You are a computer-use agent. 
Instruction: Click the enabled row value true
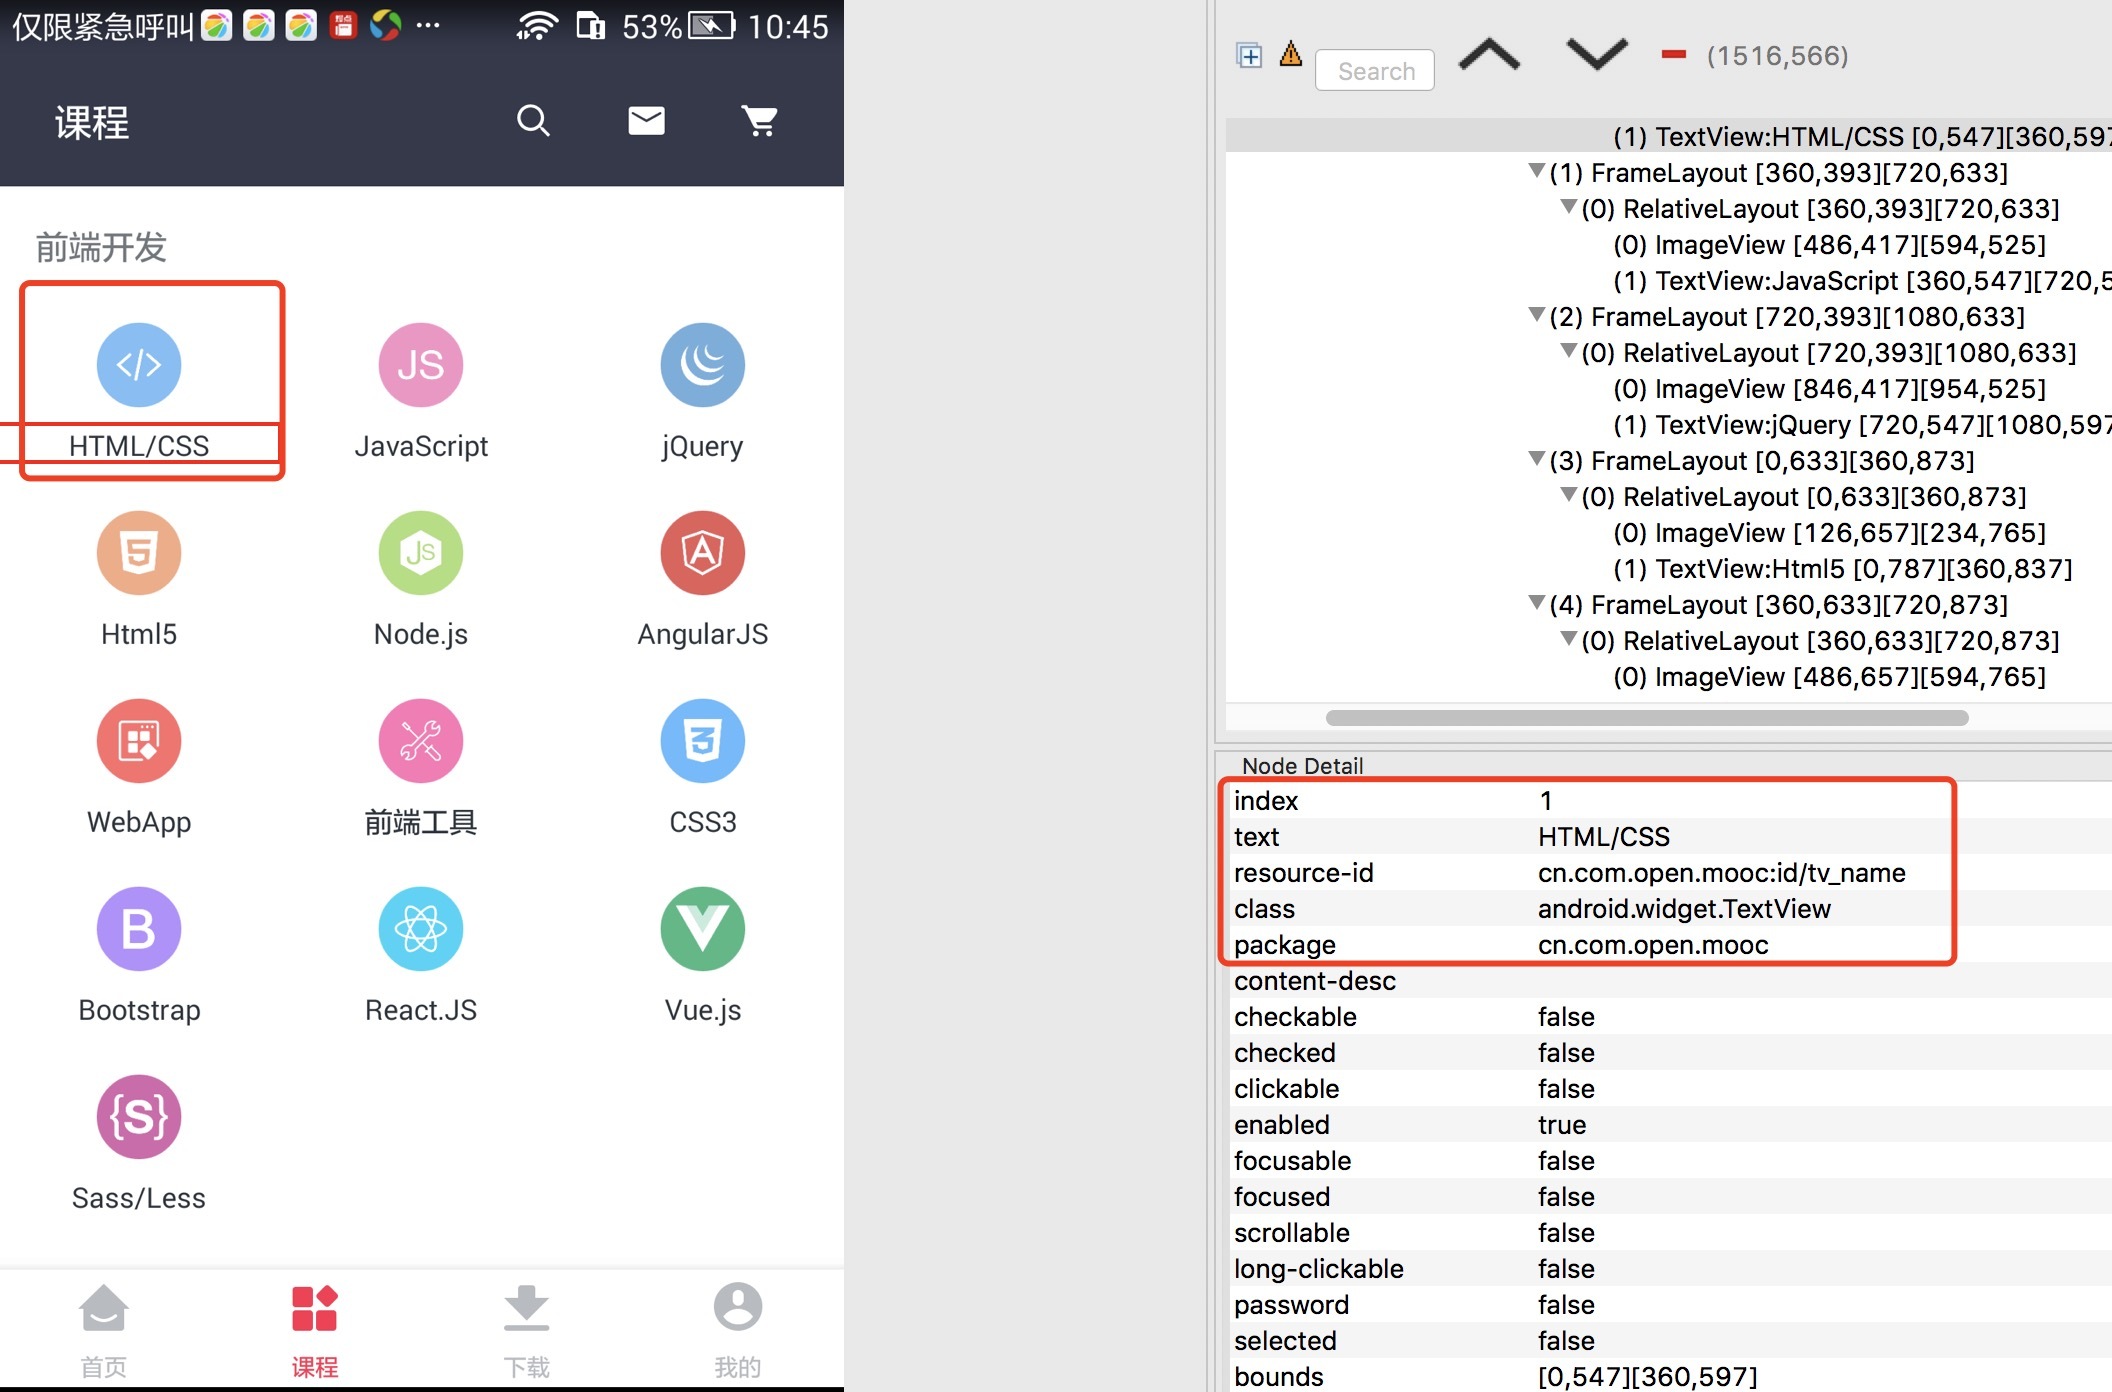1562,1125
